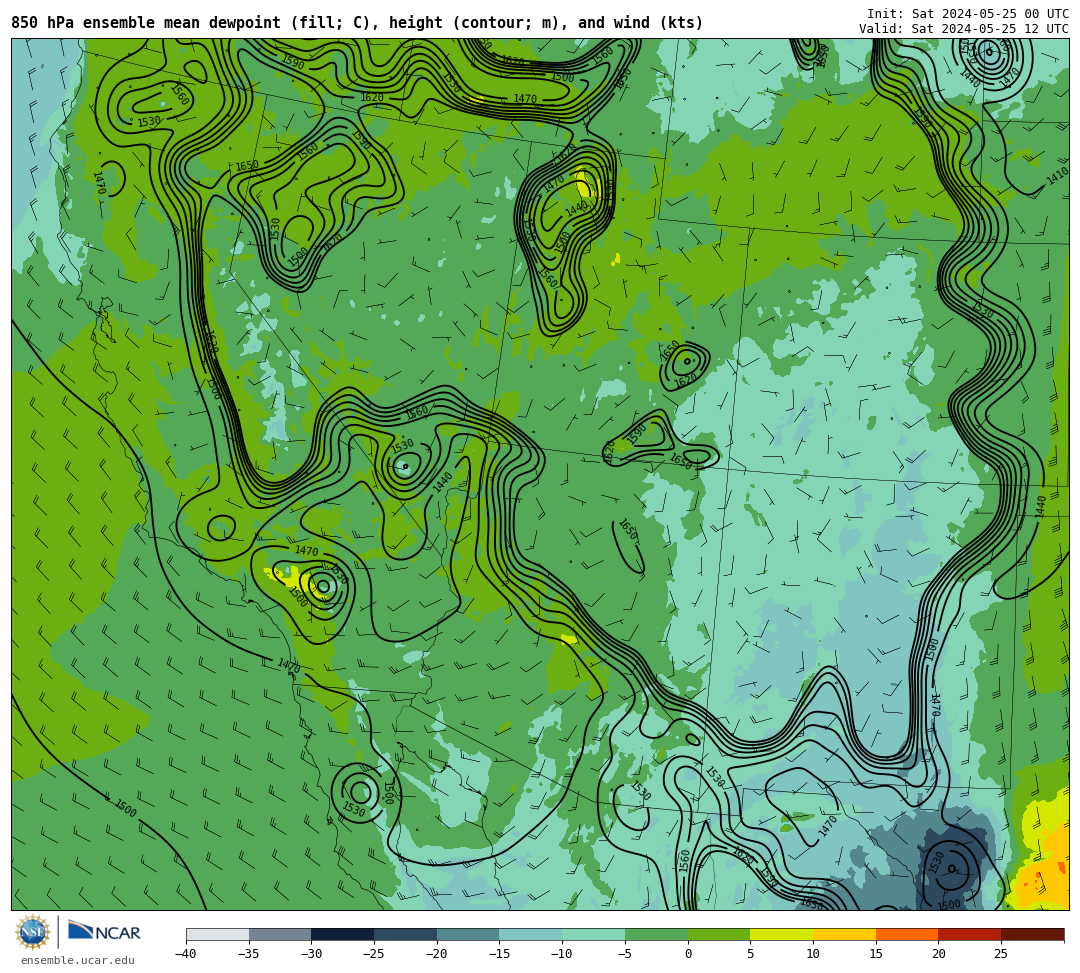Click the -25 colorbar tick label
The width and height of the screenshot is (1080, 973).
pyautogui.click(x=374, y=954)
